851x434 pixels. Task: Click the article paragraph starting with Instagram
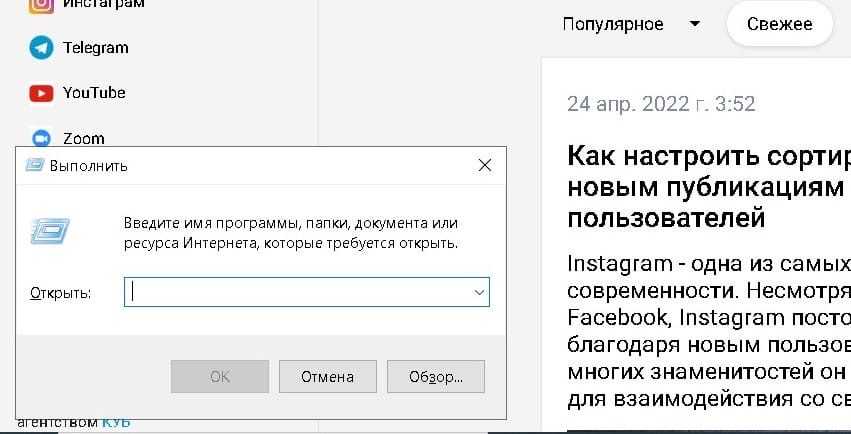709,332
